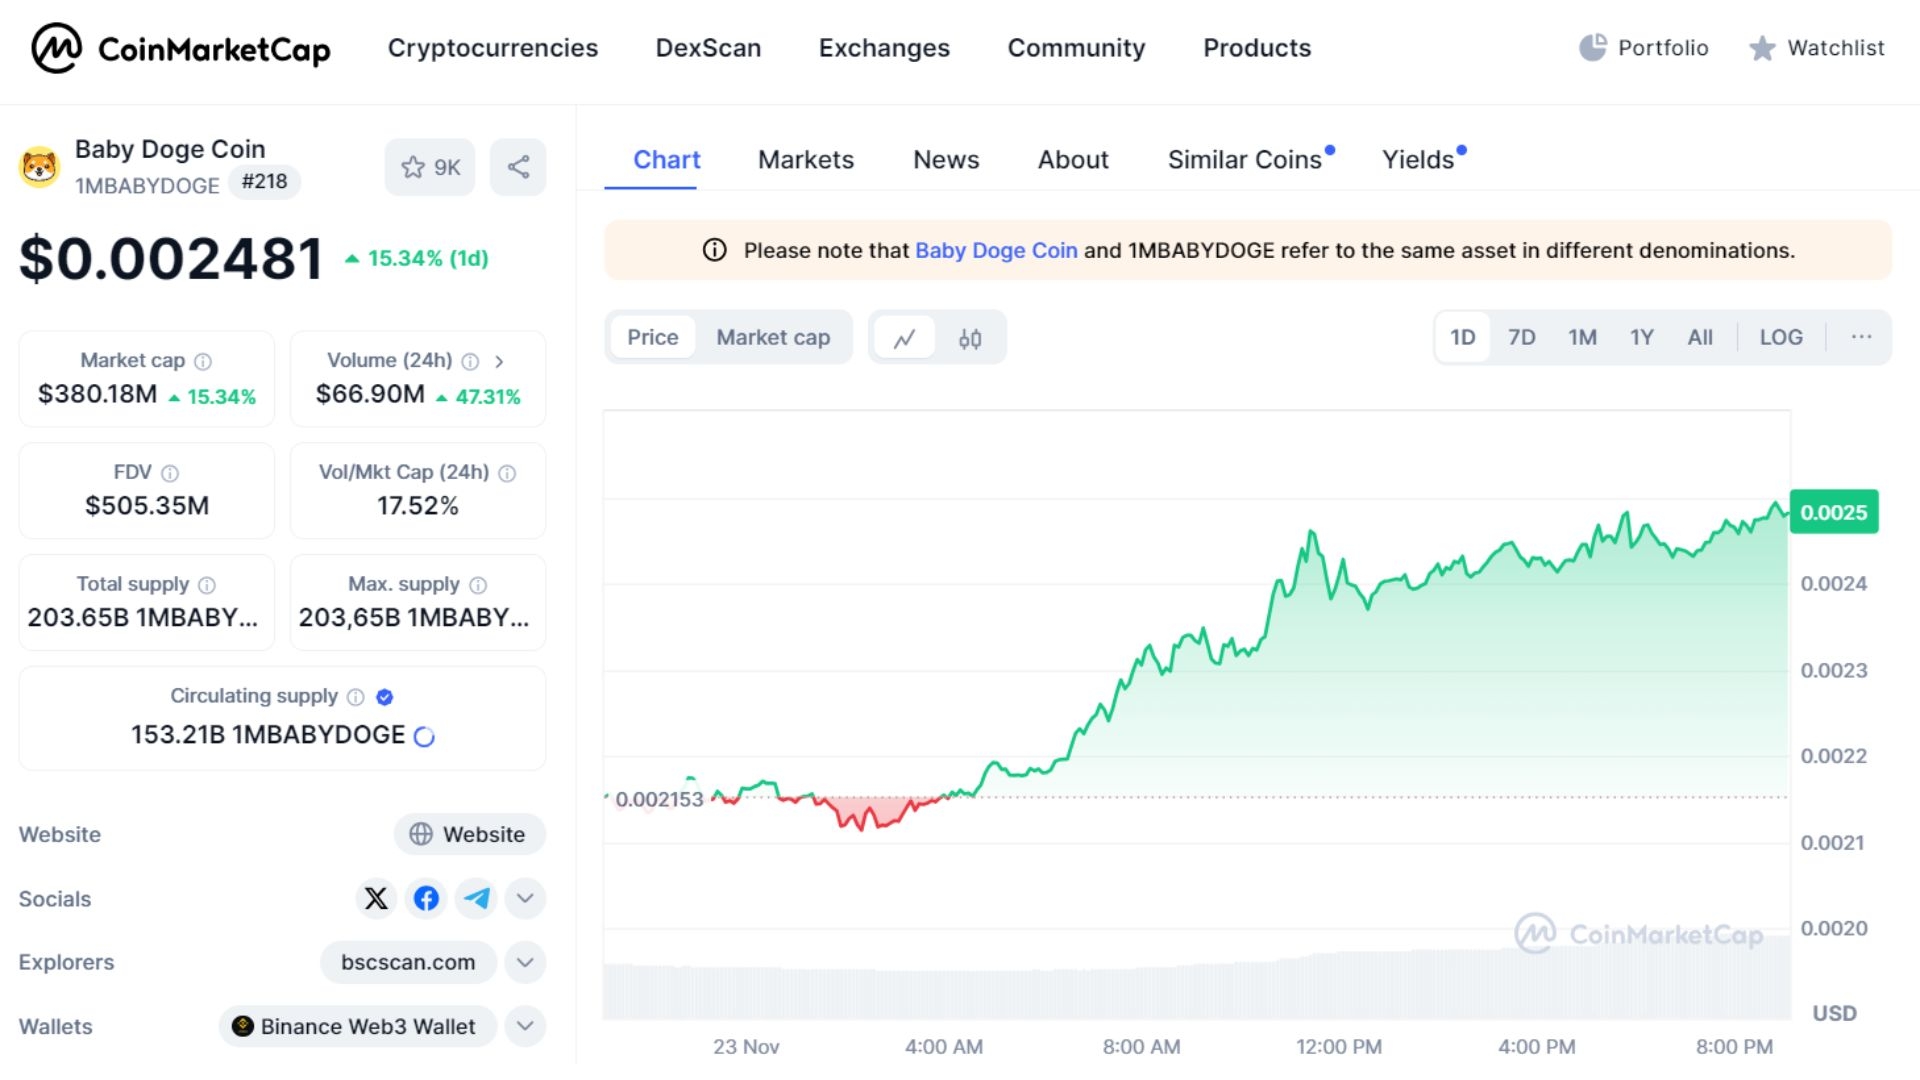Enable logarithmic scale with LOG button
The image size is (1920, 1080).
[x=1781, y=337]
